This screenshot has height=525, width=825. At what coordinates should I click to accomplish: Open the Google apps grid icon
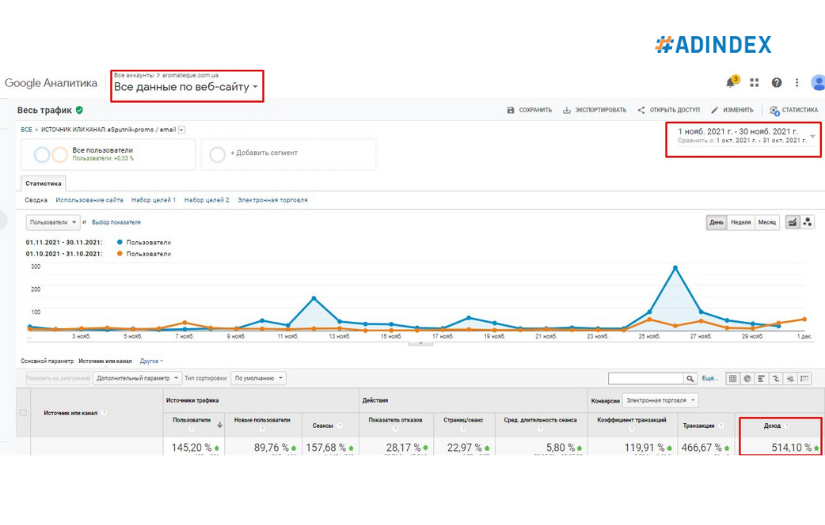coord(754,83)
